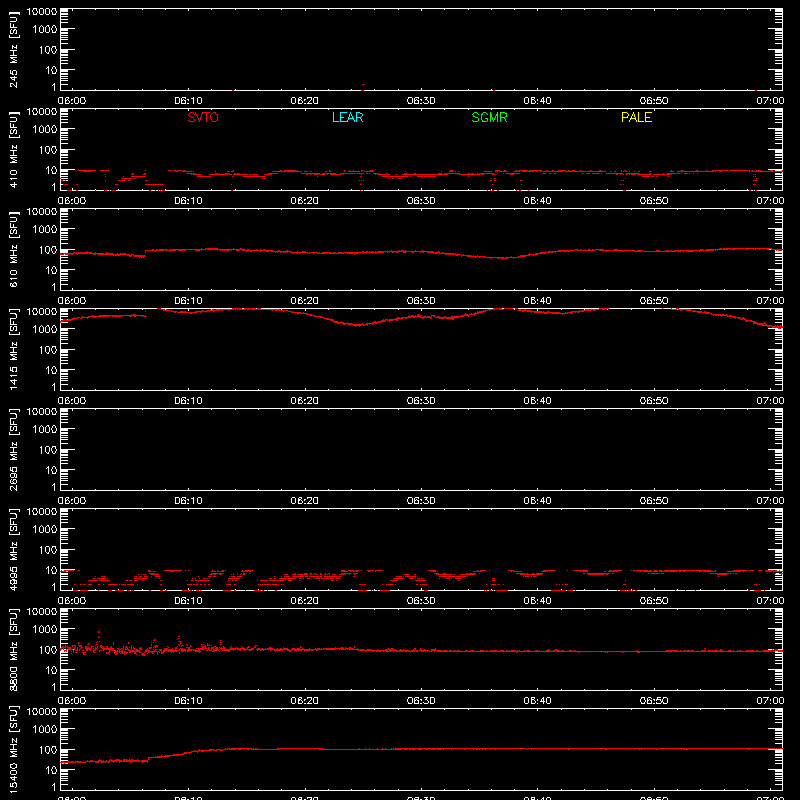Click the 100 tick label on the 610 MHz axis
The width and height of the screenshot is (800, 800).
(x=48, y=250)
